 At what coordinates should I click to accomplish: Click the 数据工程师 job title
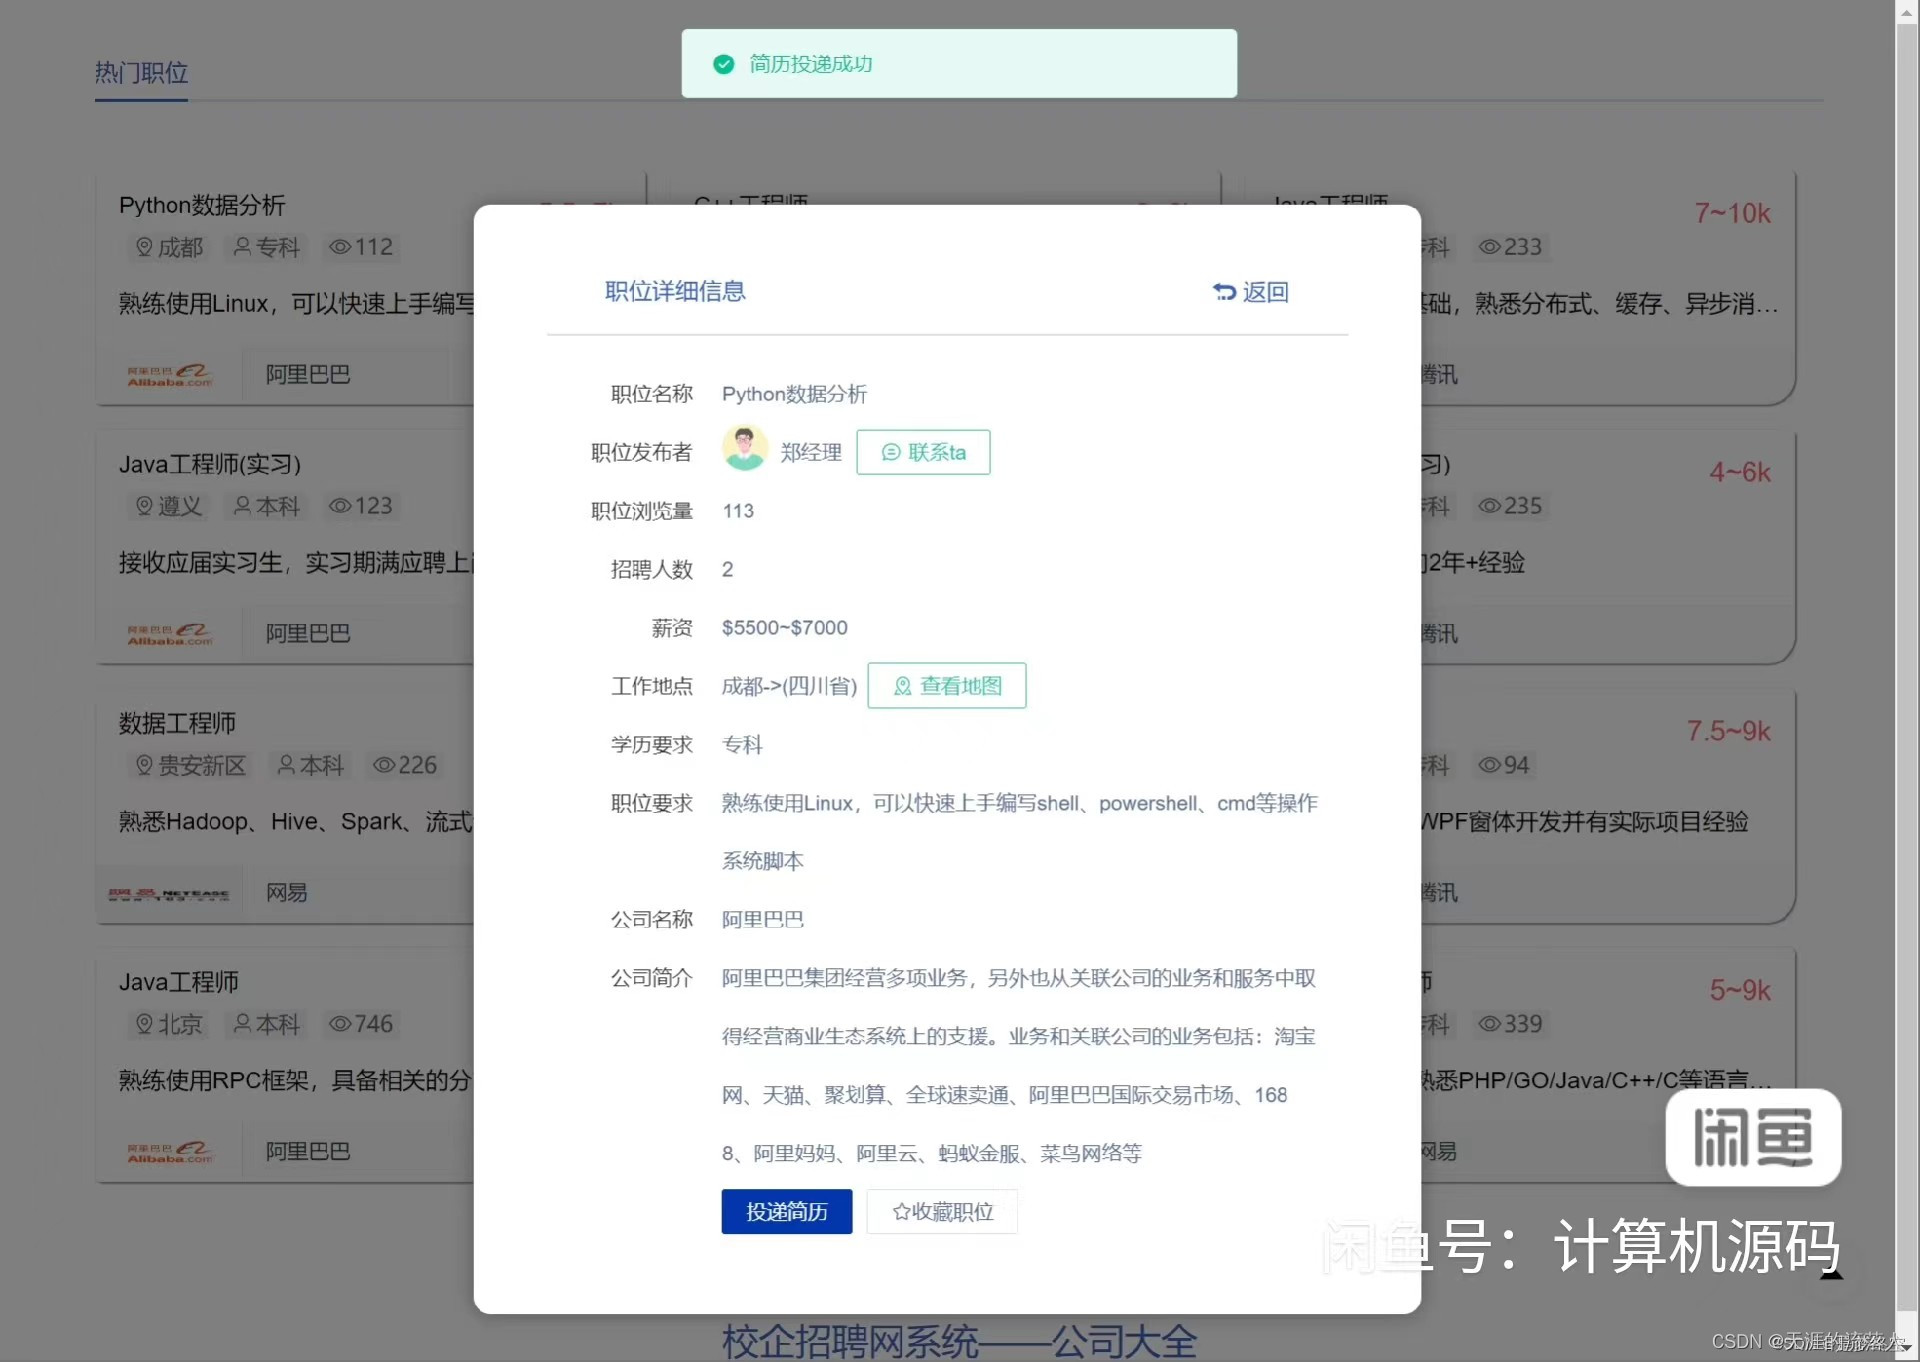(x=177, y=723)
